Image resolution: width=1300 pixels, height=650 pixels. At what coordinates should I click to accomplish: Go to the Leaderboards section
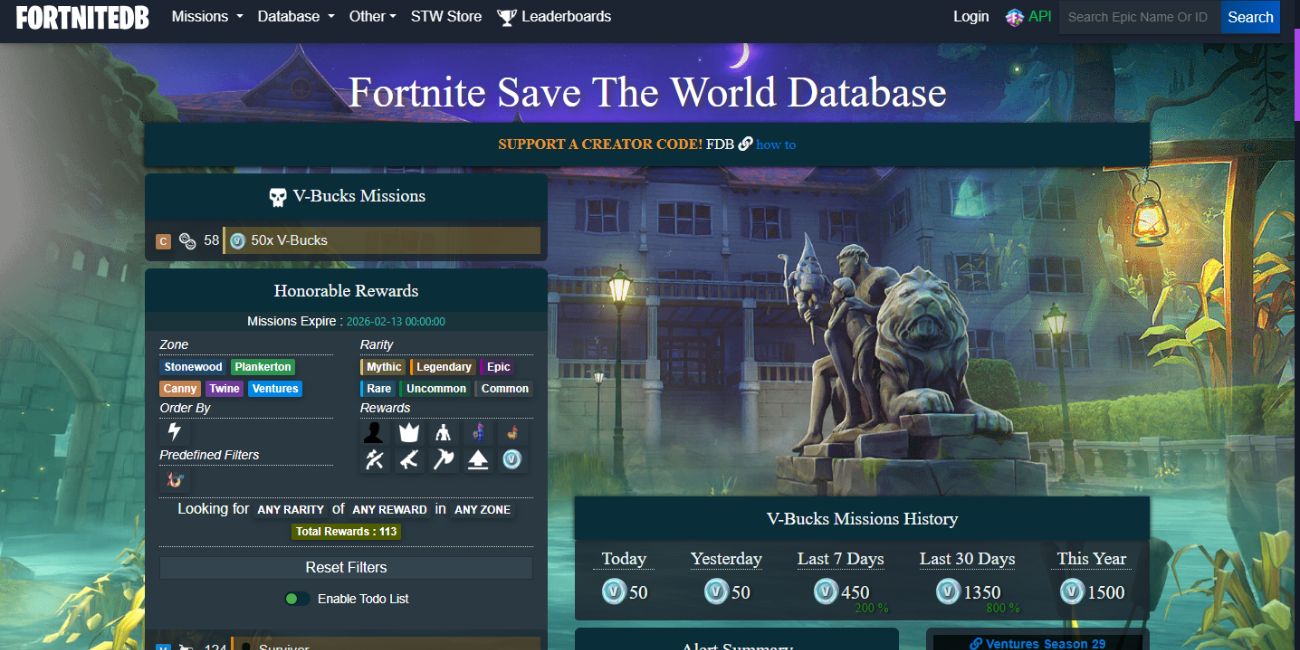click(563, 16)
